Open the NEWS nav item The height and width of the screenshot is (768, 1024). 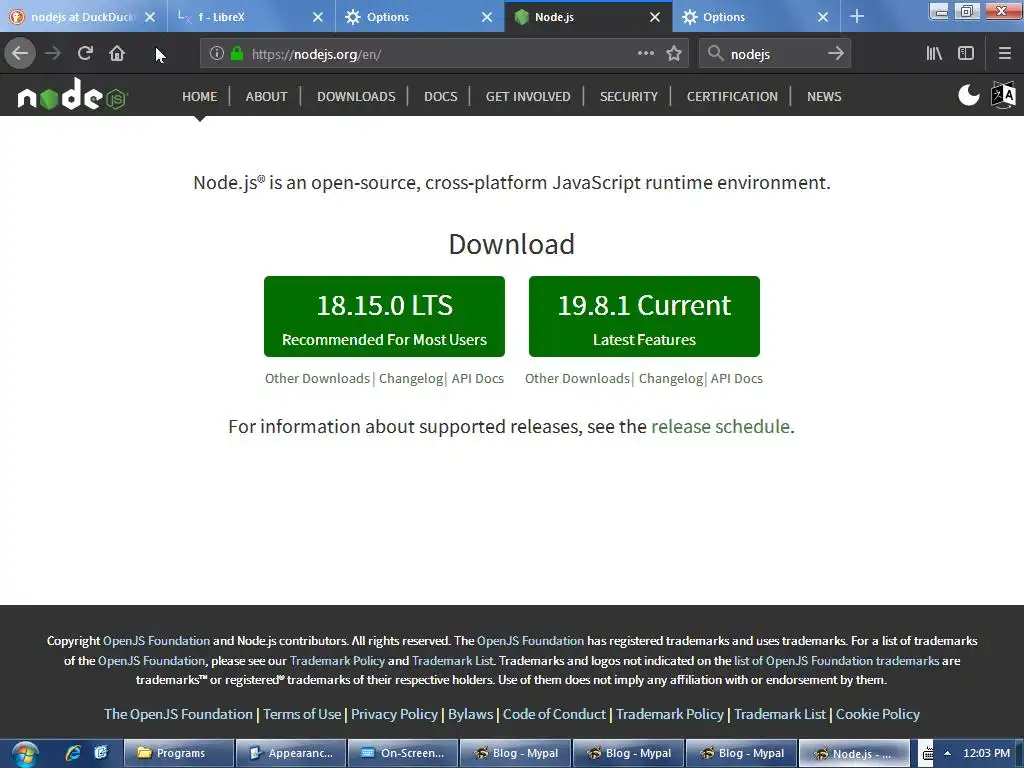824,97
